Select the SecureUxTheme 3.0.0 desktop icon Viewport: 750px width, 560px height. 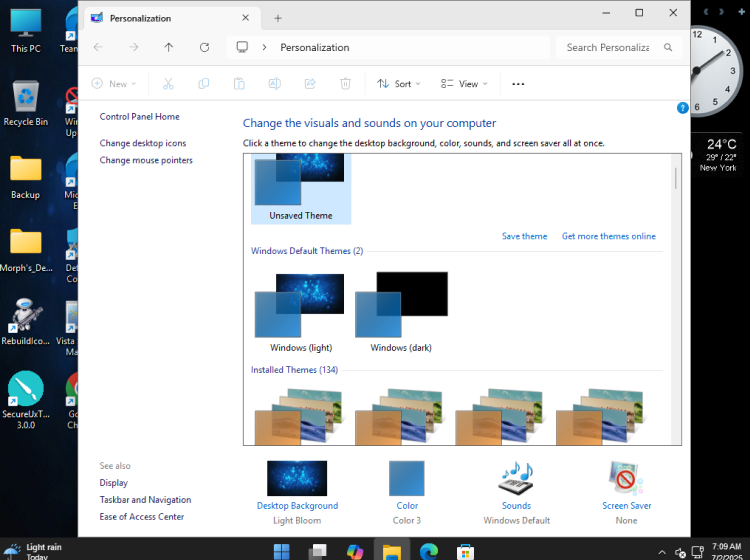pyautogui.click(x=26, y=400)
